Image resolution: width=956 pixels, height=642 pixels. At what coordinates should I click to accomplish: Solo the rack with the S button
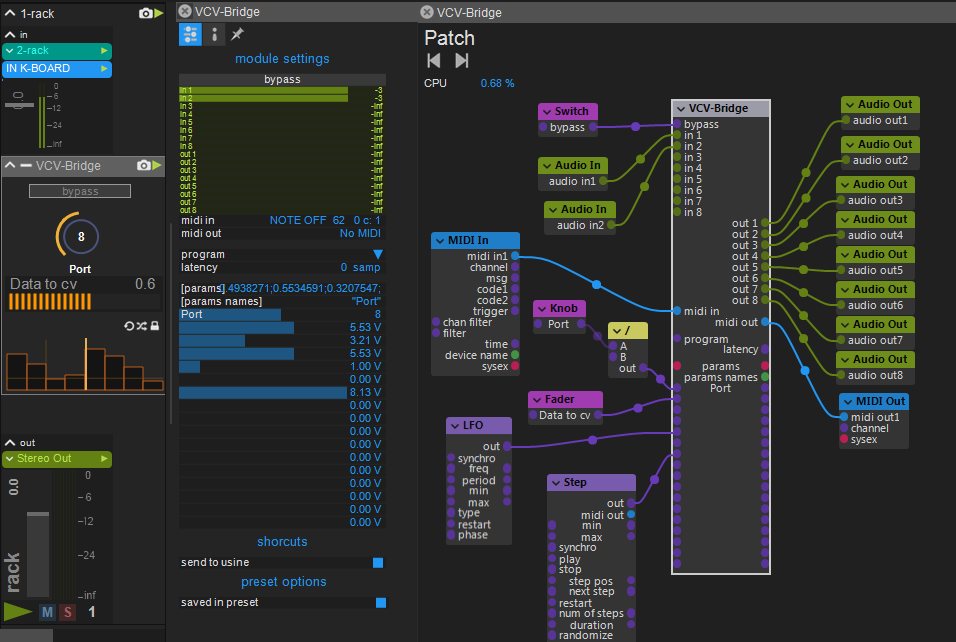point(68,612)
